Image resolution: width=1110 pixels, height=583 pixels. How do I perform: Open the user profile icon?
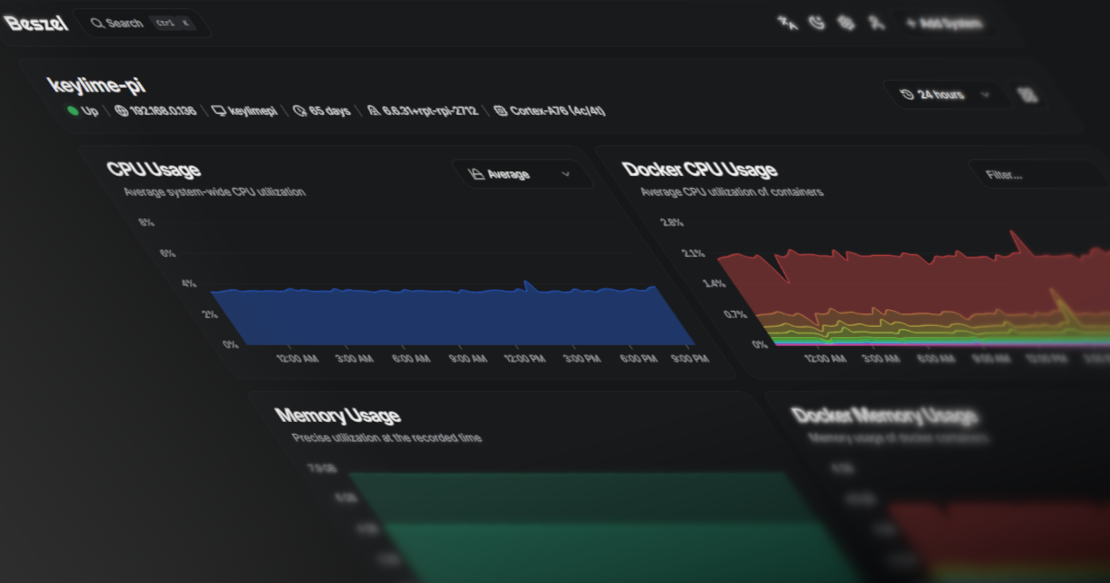pyautogui.click(x=877, y=23)
